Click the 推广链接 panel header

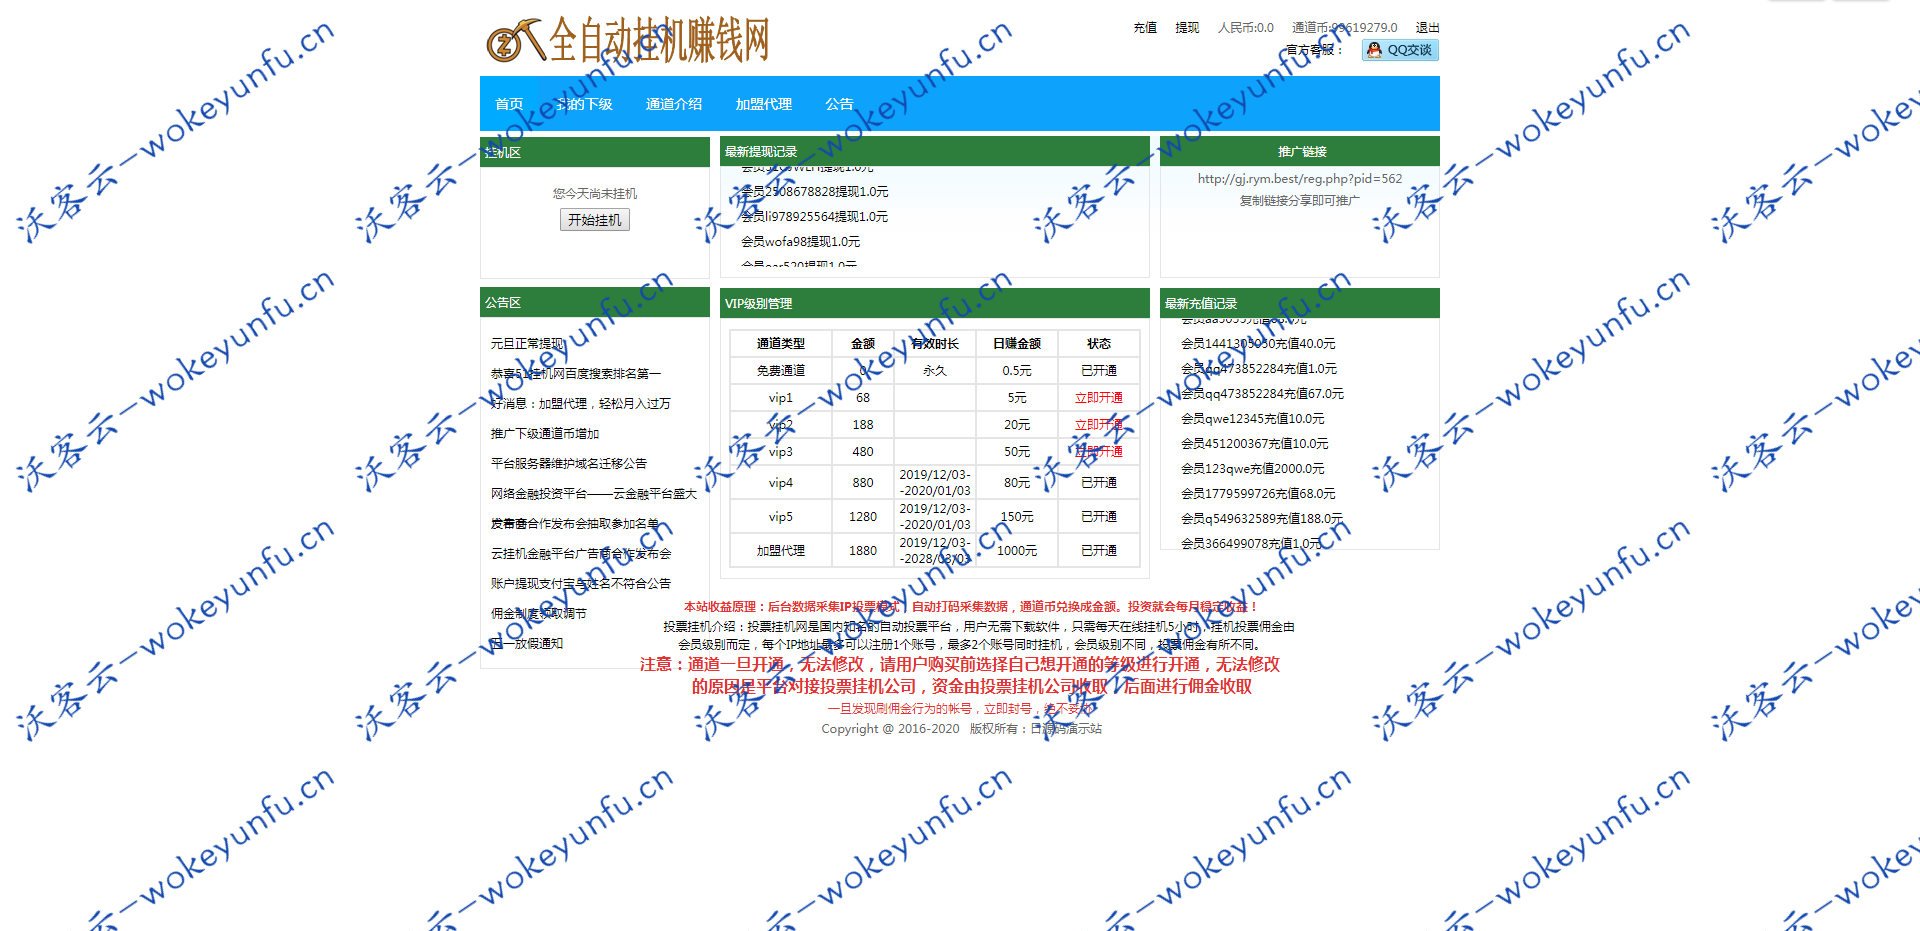pos(1300,152)
